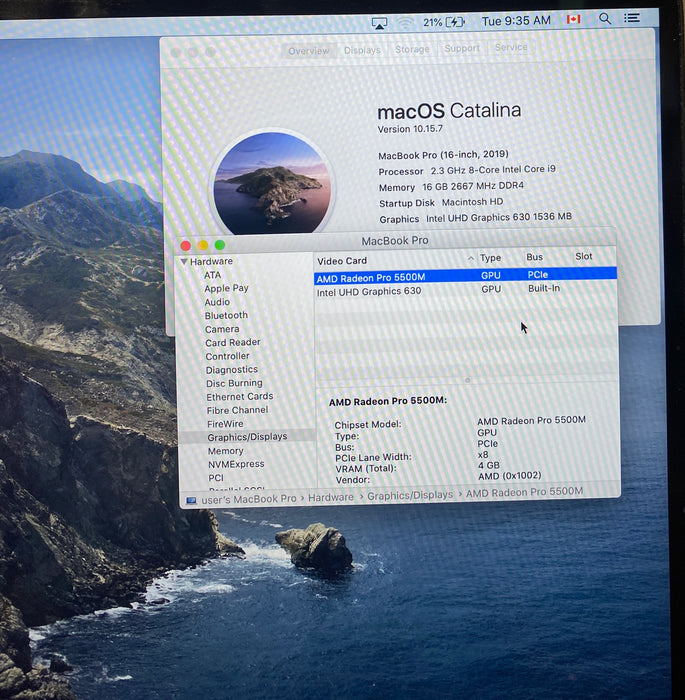
Task: Select Memory in the sidebar
Action: click(226, 451)
